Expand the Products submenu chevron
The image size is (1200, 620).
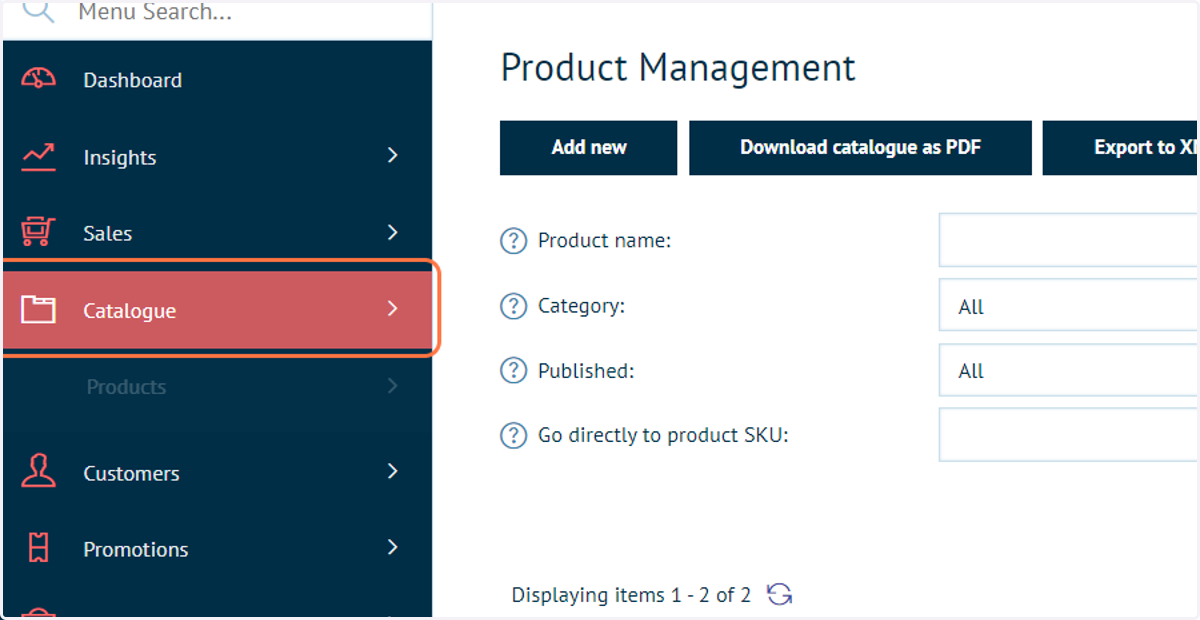coord(393,386)
